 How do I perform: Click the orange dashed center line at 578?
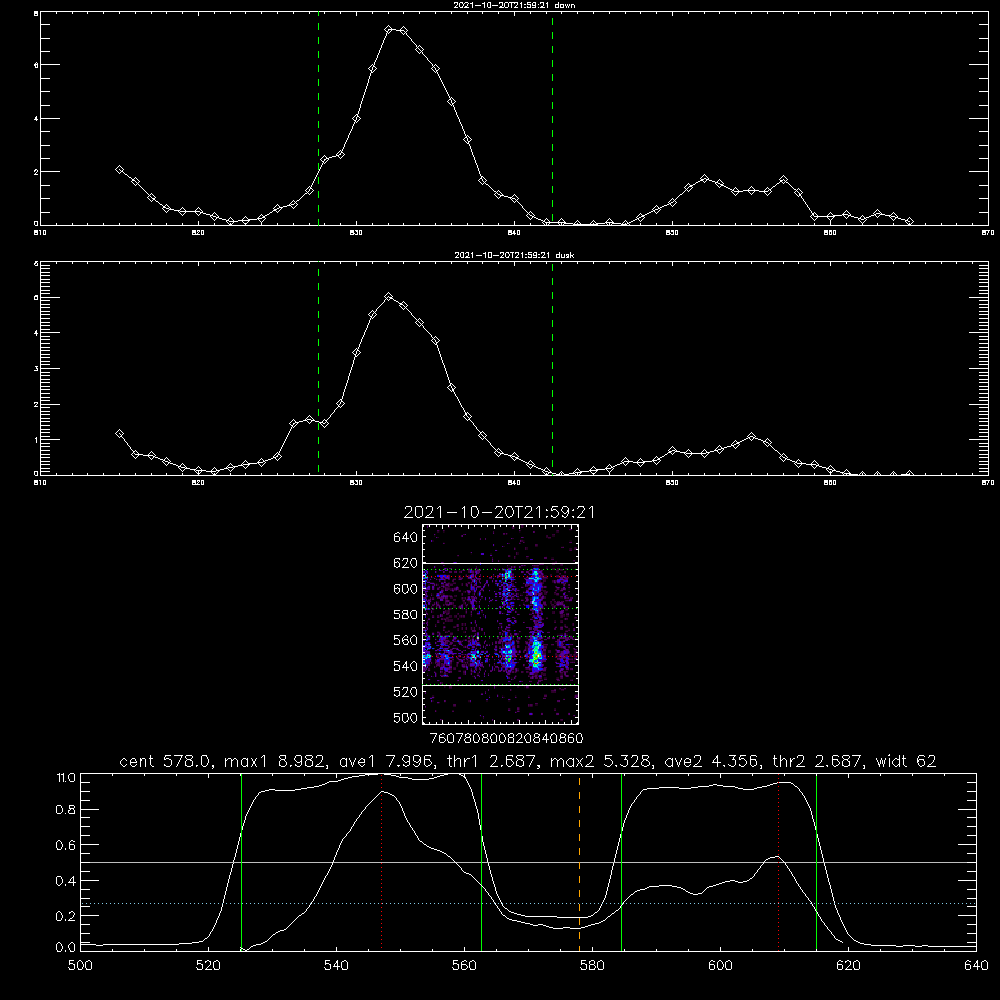click(580, 861)
